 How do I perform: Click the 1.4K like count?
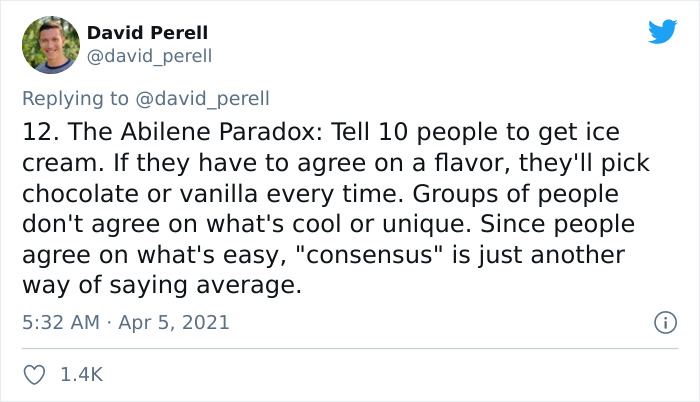82,374
